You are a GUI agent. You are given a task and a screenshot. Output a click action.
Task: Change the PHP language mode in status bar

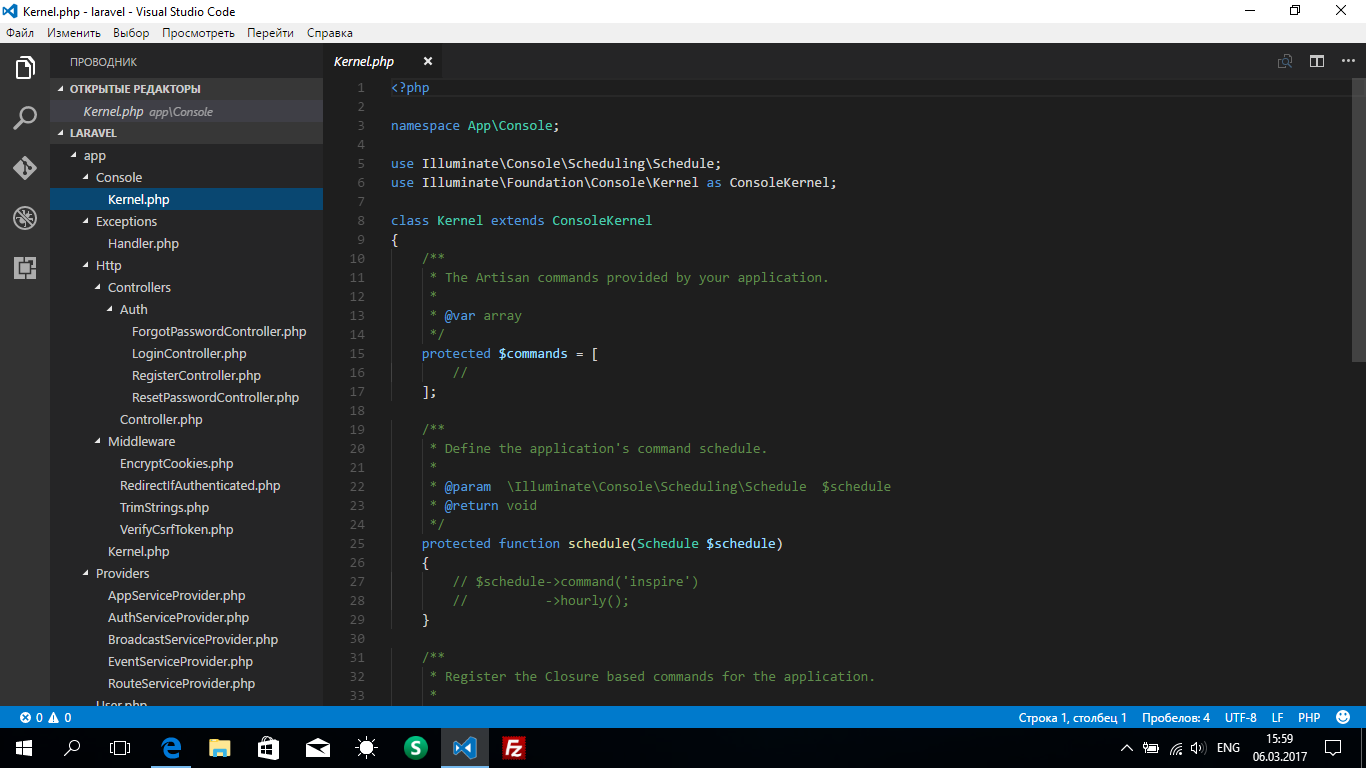coord(1309,718)
